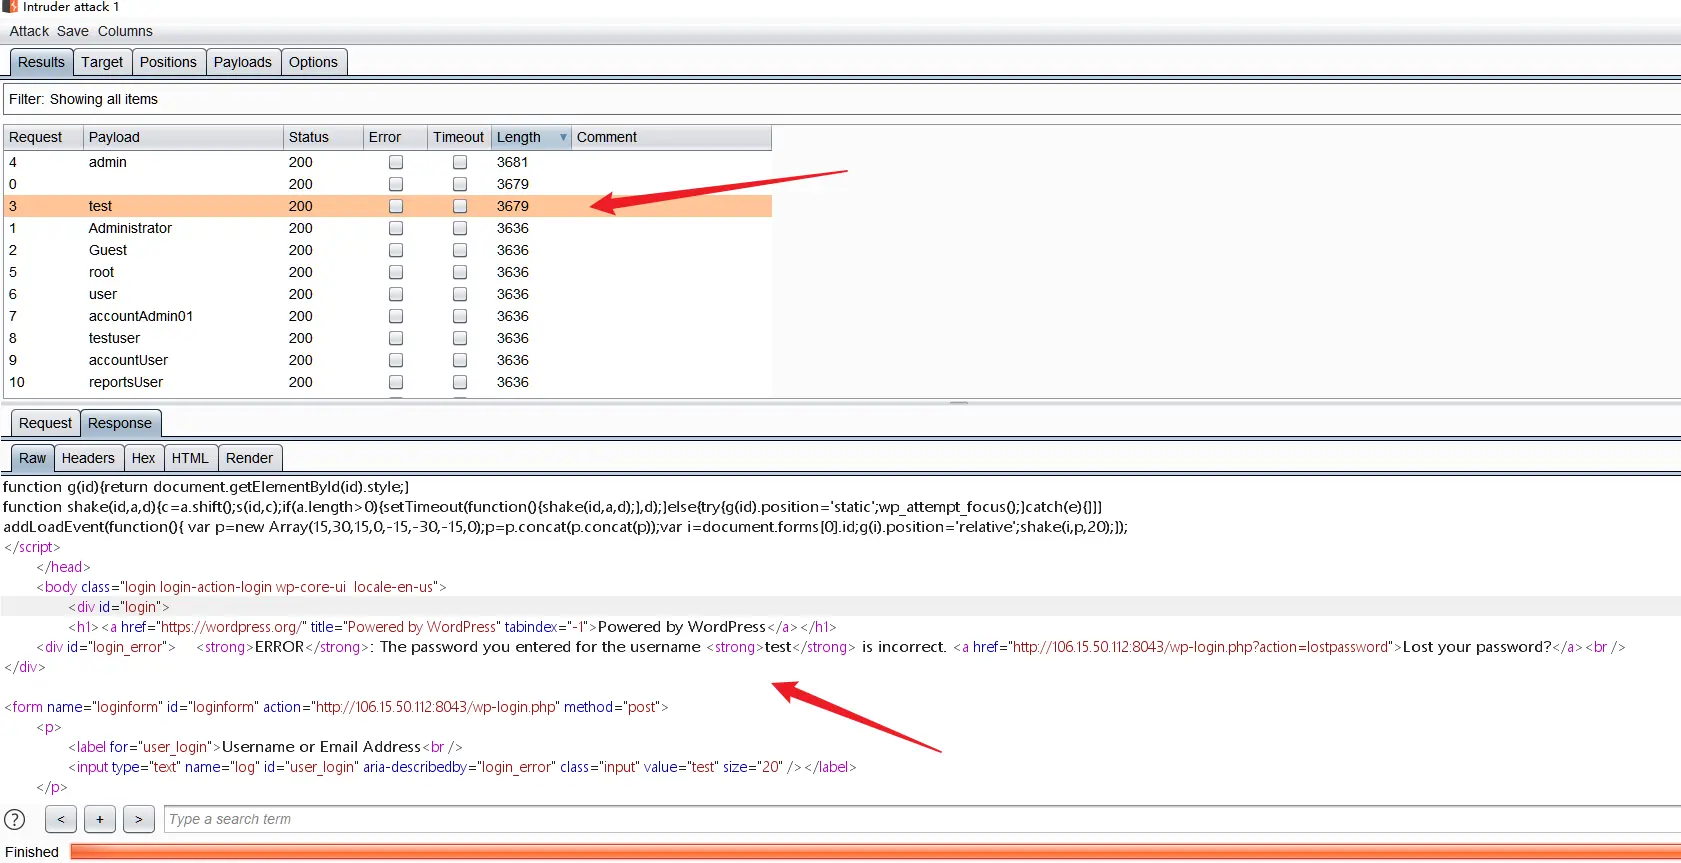Click the Powered by WordPress text
The width and height of the screenshot is (1681, 863).
(682, 627)
